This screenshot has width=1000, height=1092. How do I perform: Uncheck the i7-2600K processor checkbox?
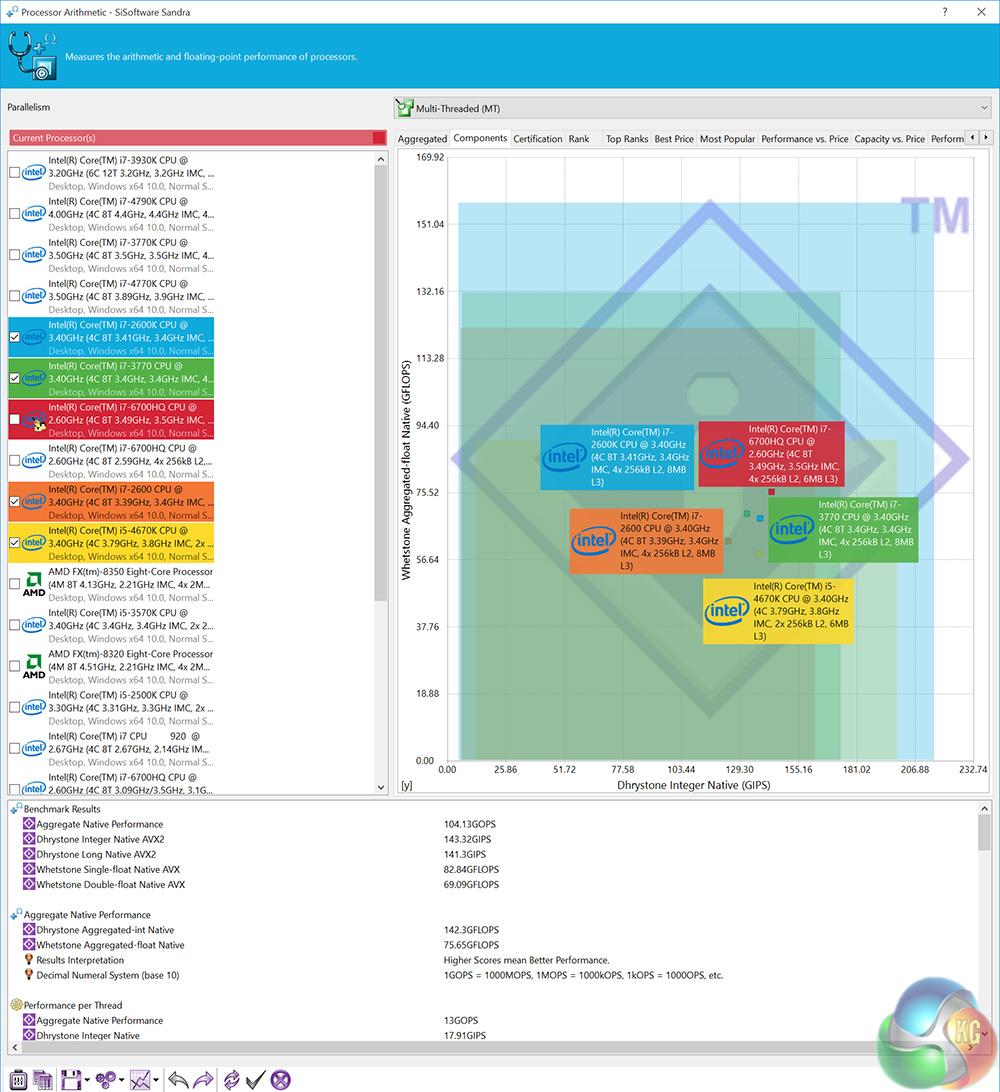(x=15, y=337)
